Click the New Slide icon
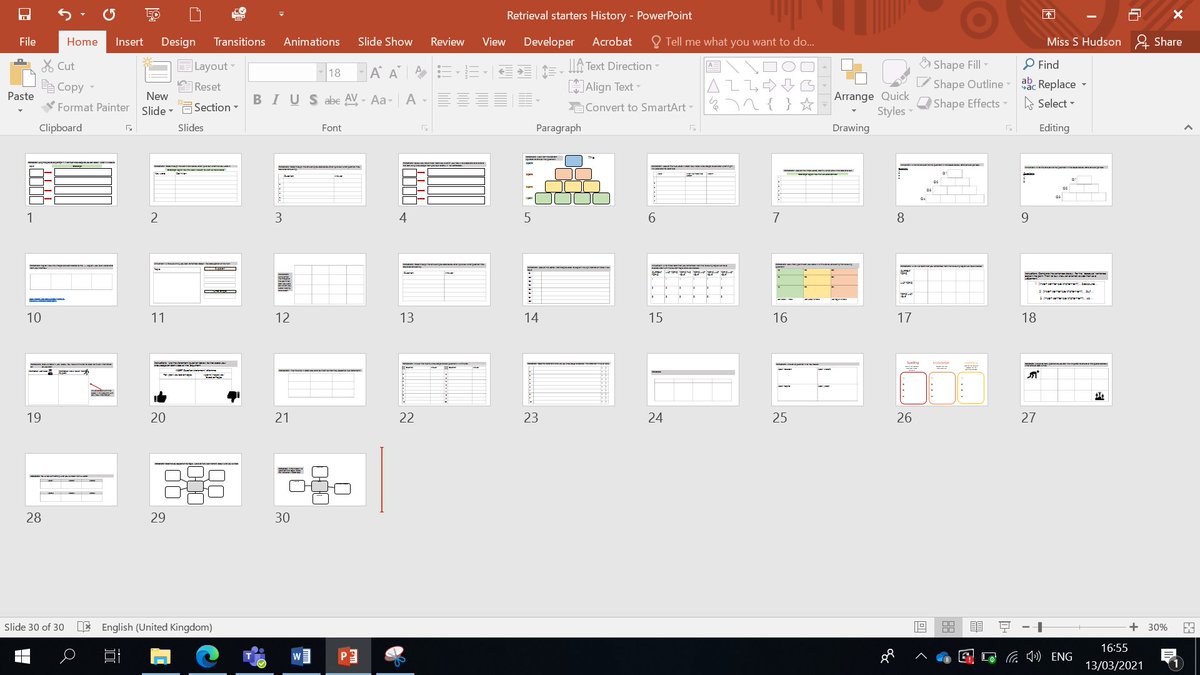Image resolution: width=1200 pixels, height=675 pixels. coord(156,75)
